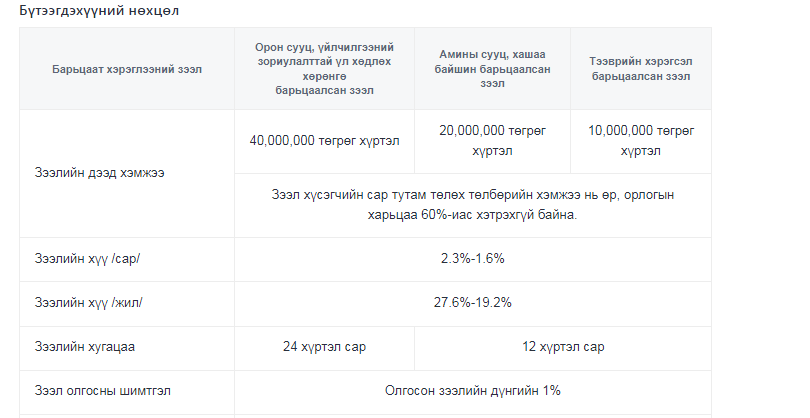Select the 'Олгосон зээлийн дүнгийн 1%' fee cell
The height and width of the screenshot is (418, 810).
[473, 391]
